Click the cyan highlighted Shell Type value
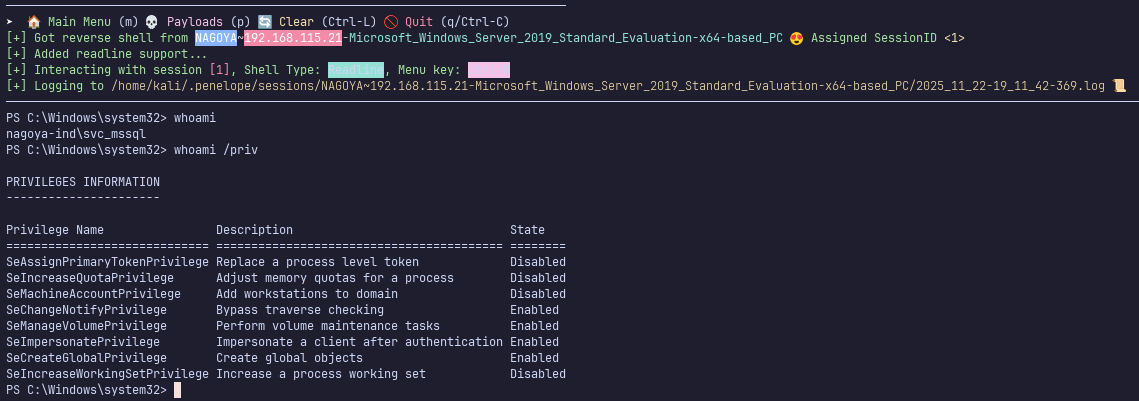The width and height of the screenshot is (1139, 401). (355, 70)
